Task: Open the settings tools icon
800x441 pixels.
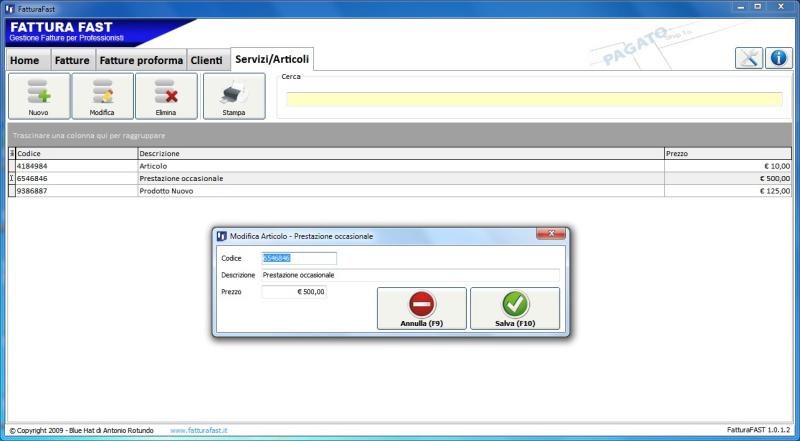Action: 749,58
